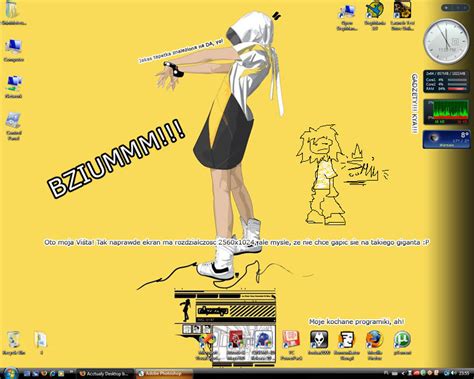The height and width of the screenshot is (379, 474).
Task: Click the analog clock sidebar gadget
Action: point(446,42)
